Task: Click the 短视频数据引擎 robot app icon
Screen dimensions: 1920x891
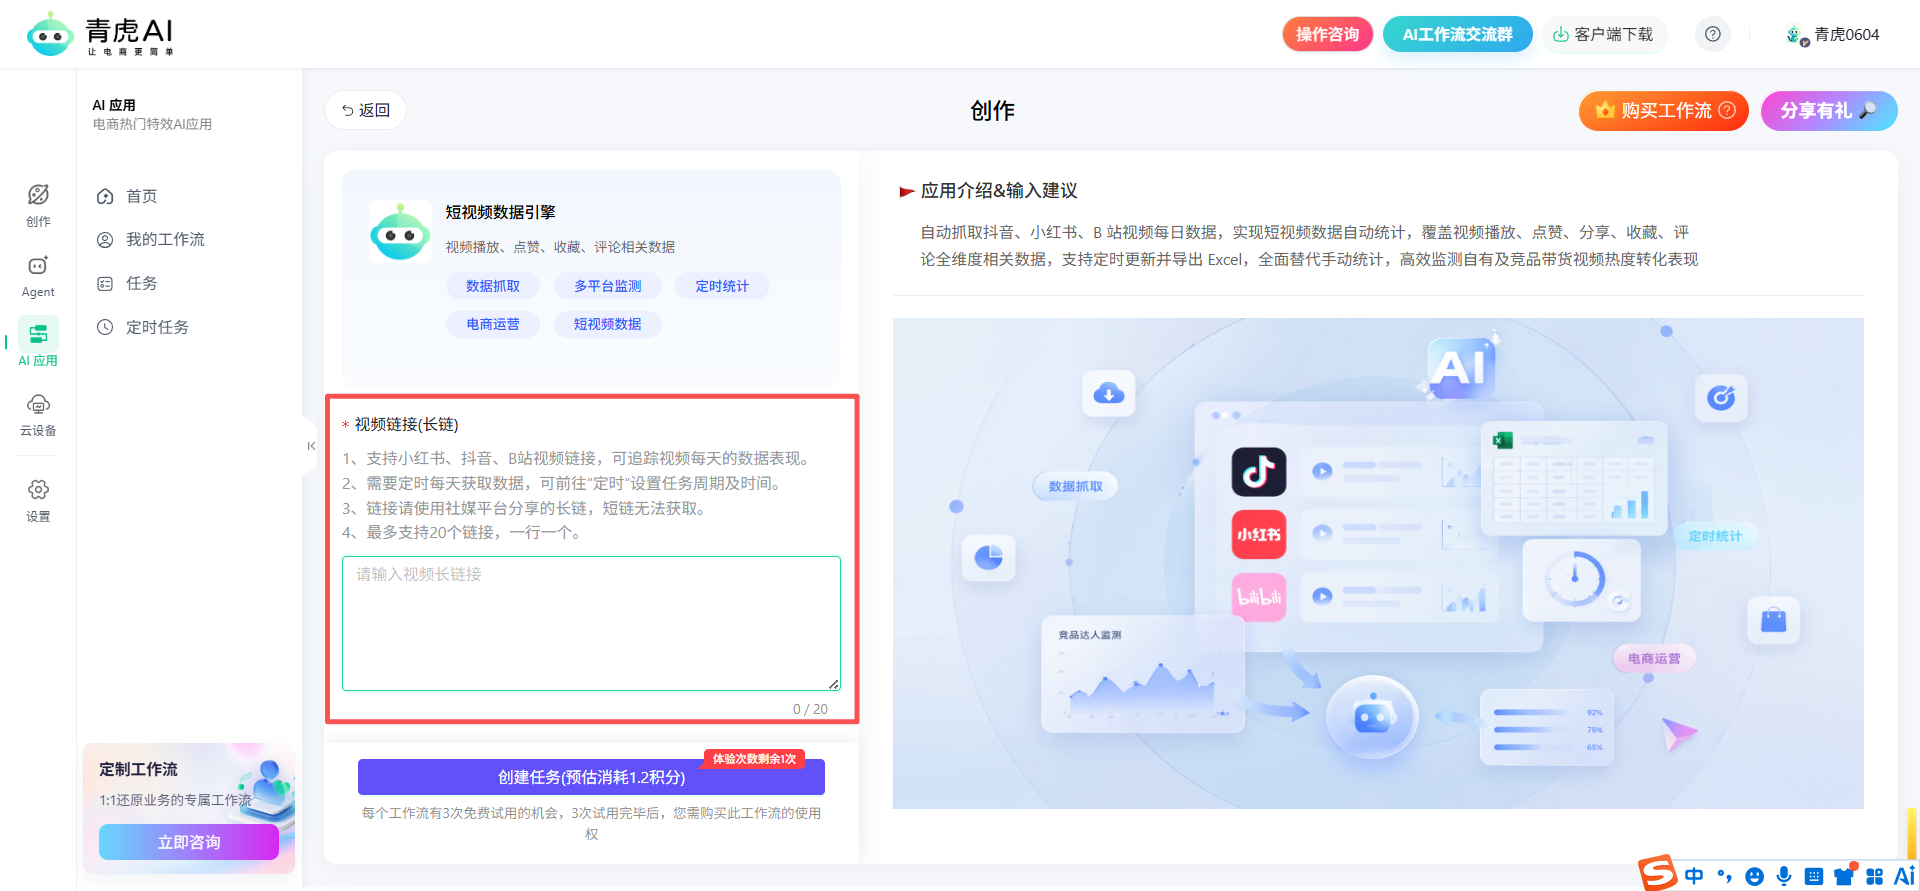Action: [400, 231]
